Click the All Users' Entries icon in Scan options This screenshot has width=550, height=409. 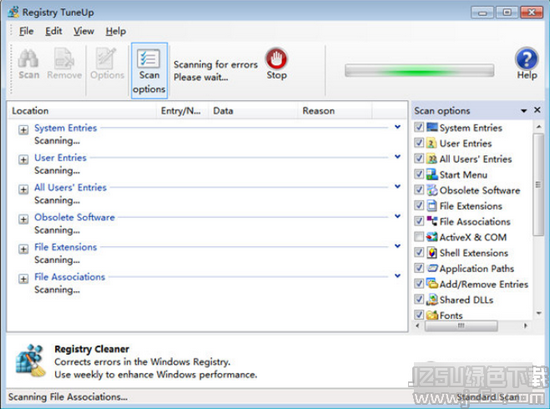click(431, 159)
